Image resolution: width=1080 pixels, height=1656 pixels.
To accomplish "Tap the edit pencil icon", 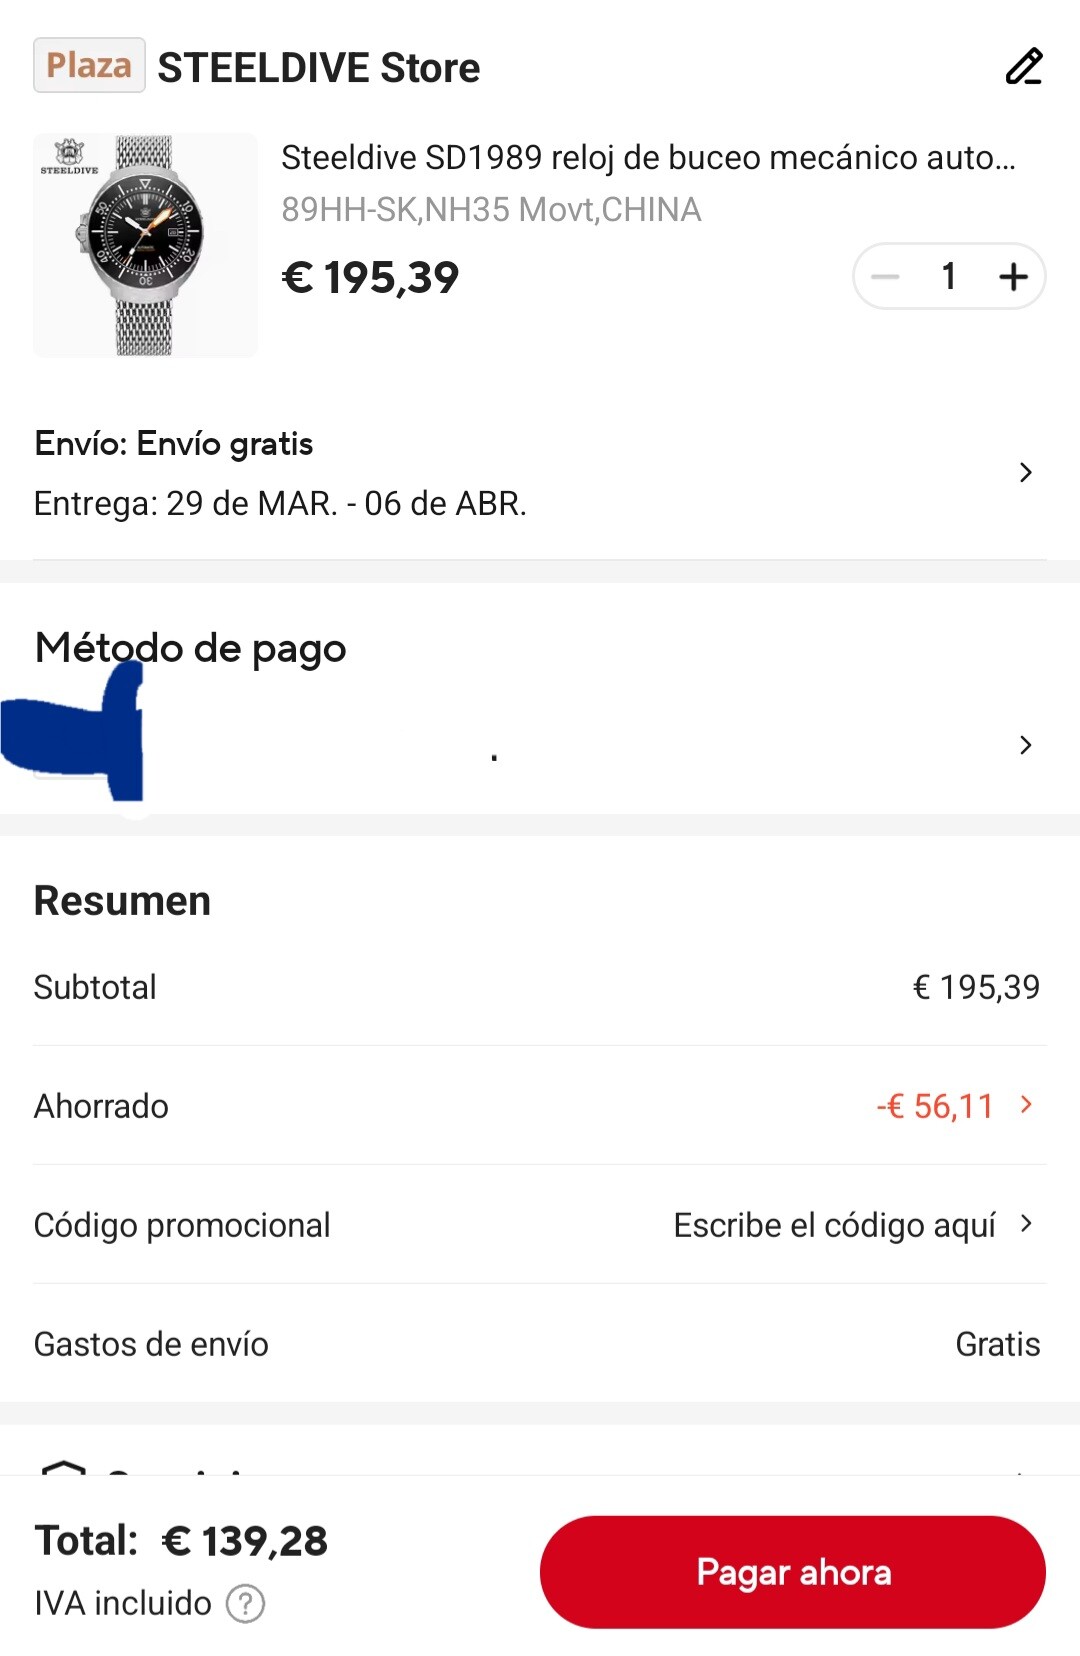I will click(1023, 67).
